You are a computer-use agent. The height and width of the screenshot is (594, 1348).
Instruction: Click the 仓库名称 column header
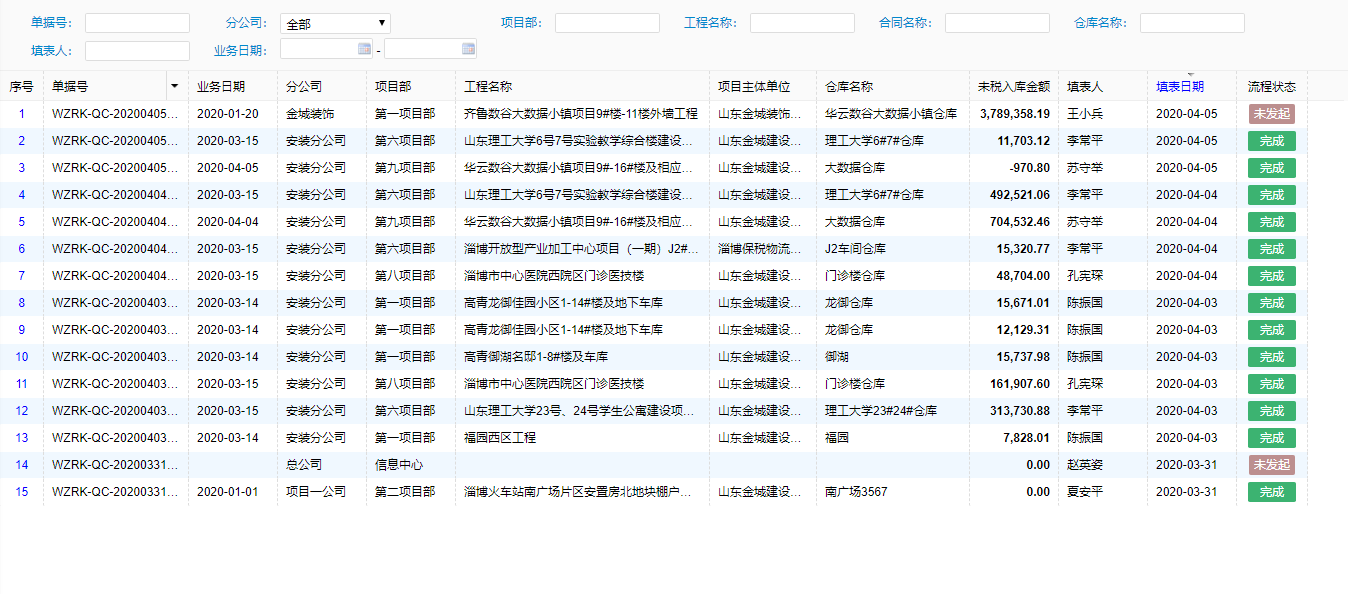point(849,87)
